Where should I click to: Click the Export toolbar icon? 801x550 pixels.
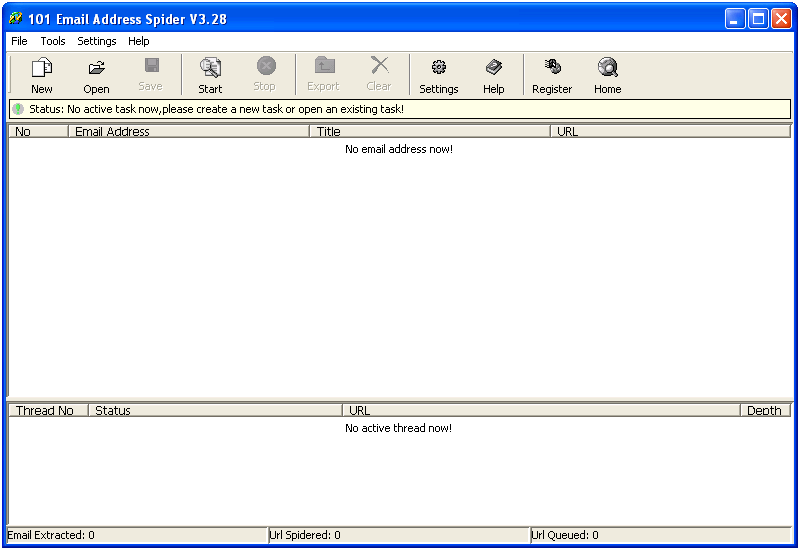click(x=323, y=75)
